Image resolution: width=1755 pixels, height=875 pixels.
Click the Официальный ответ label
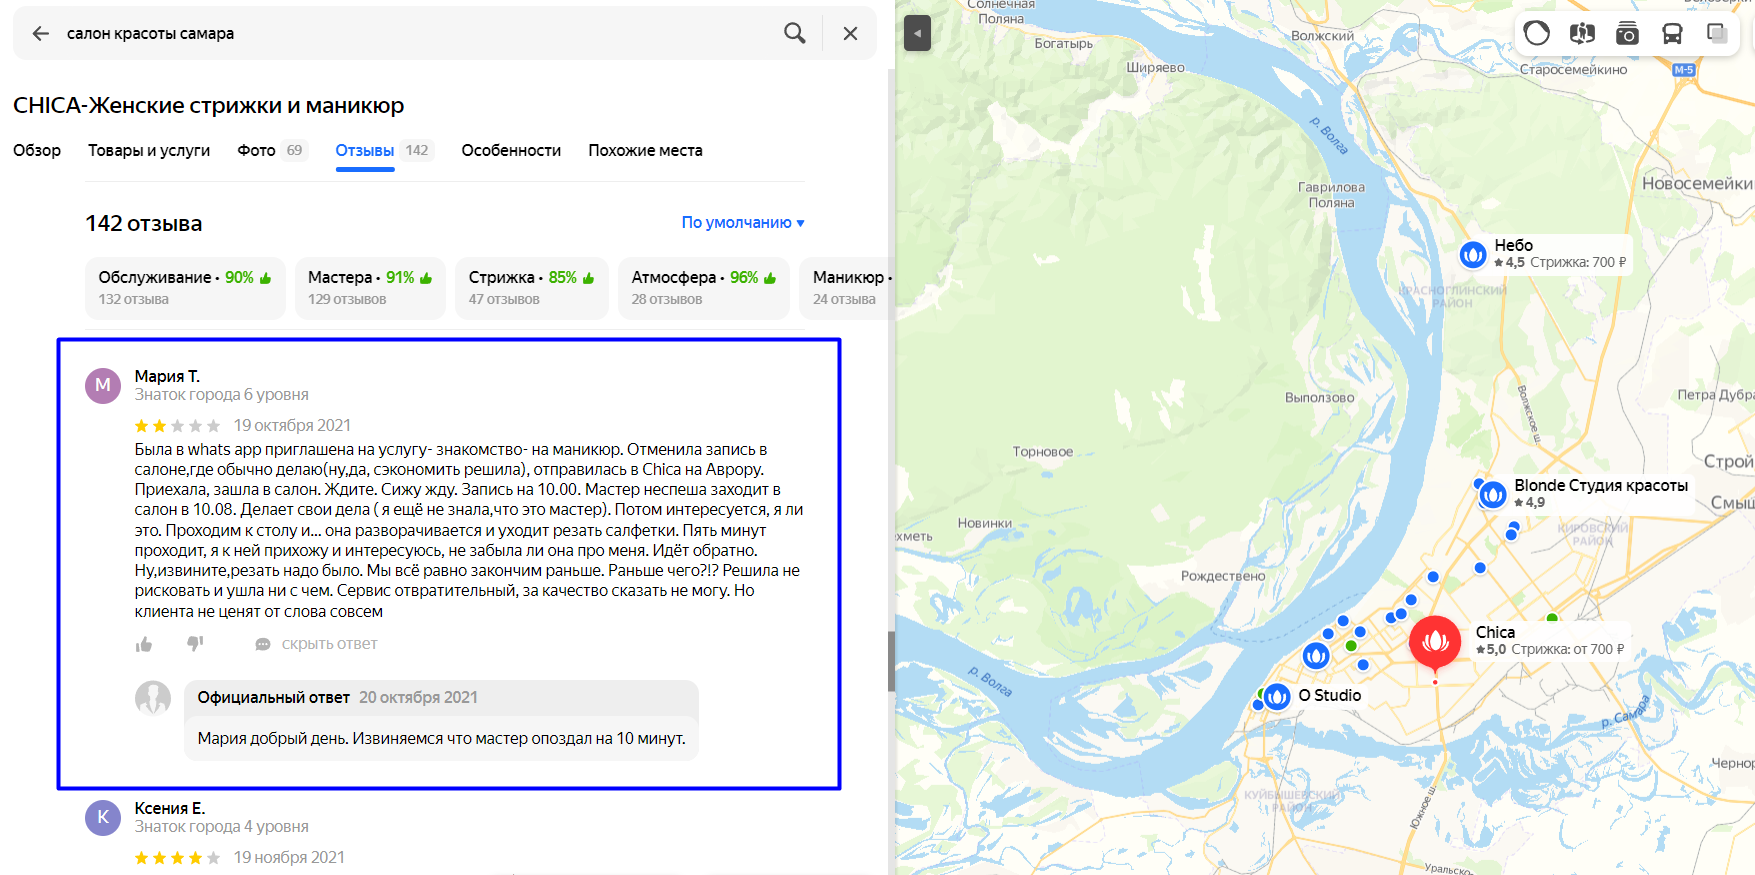coord(273,698)
